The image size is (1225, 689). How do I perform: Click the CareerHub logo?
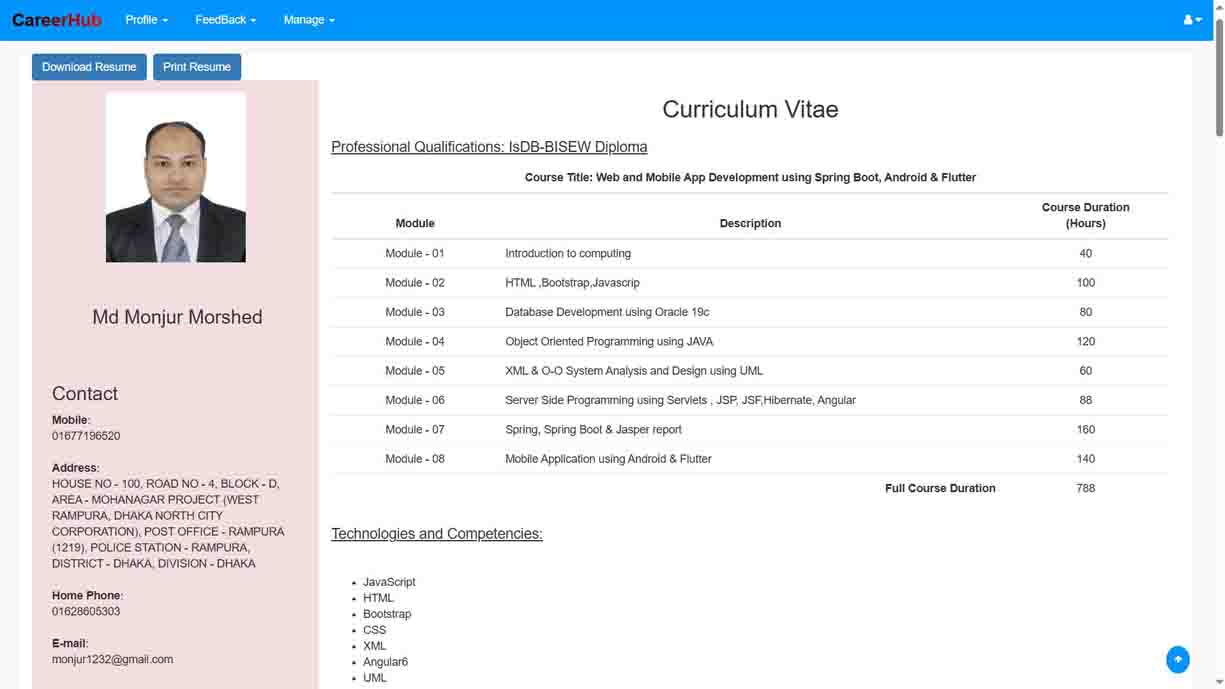[x=56, y=19]
